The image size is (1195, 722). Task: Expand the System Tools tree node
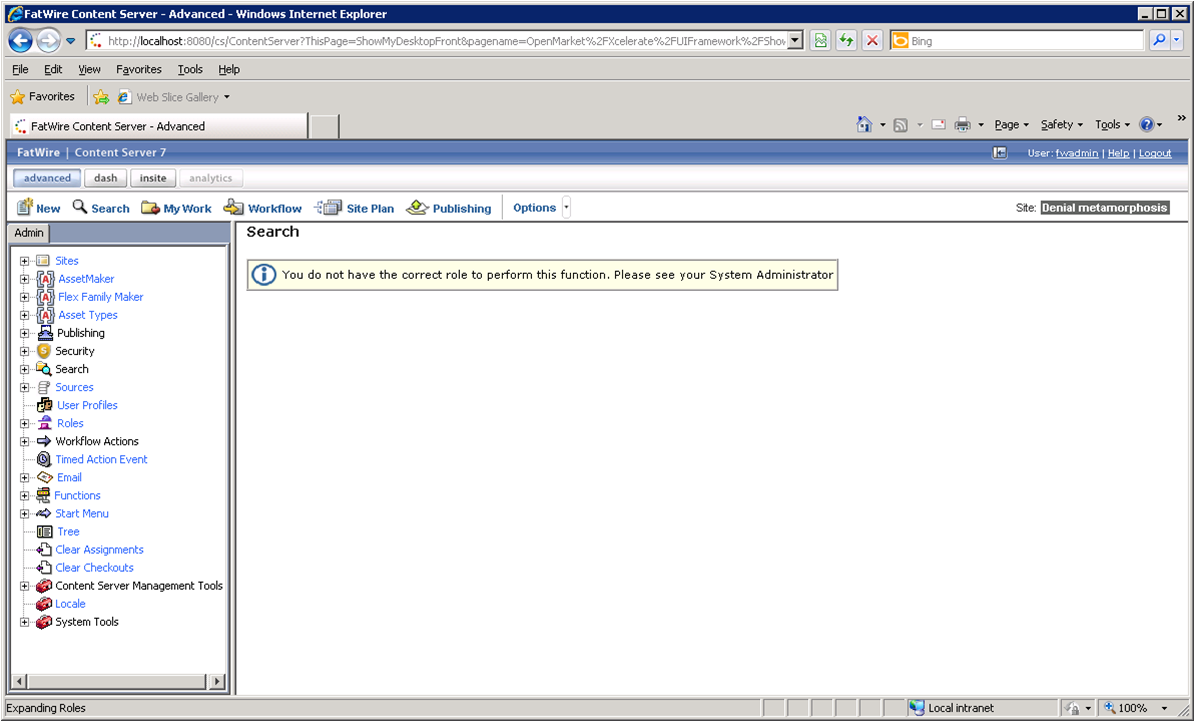click(24, 622)
